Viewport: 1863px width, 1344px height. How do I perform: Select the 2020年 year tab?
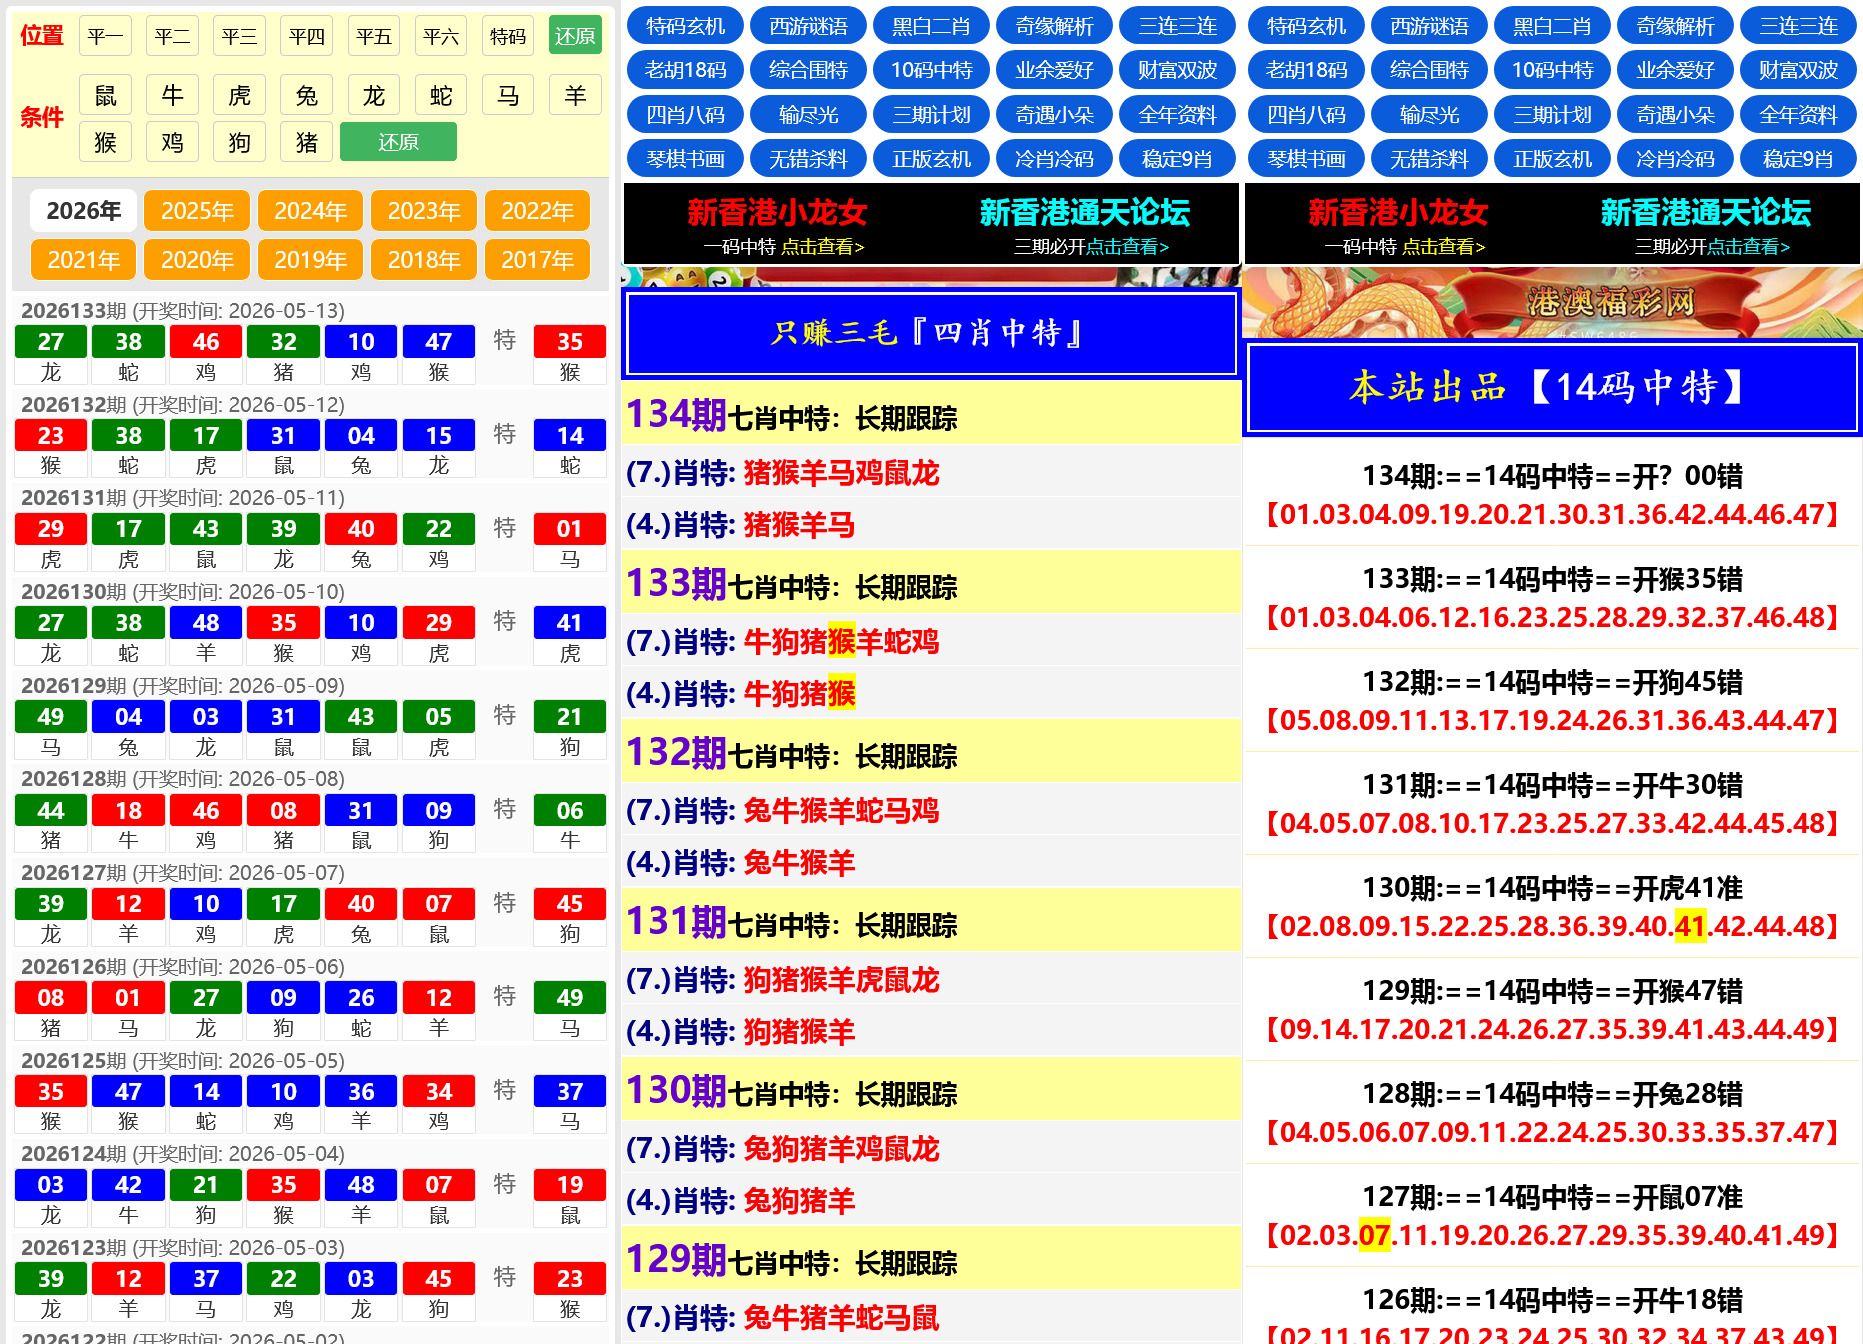197,260
